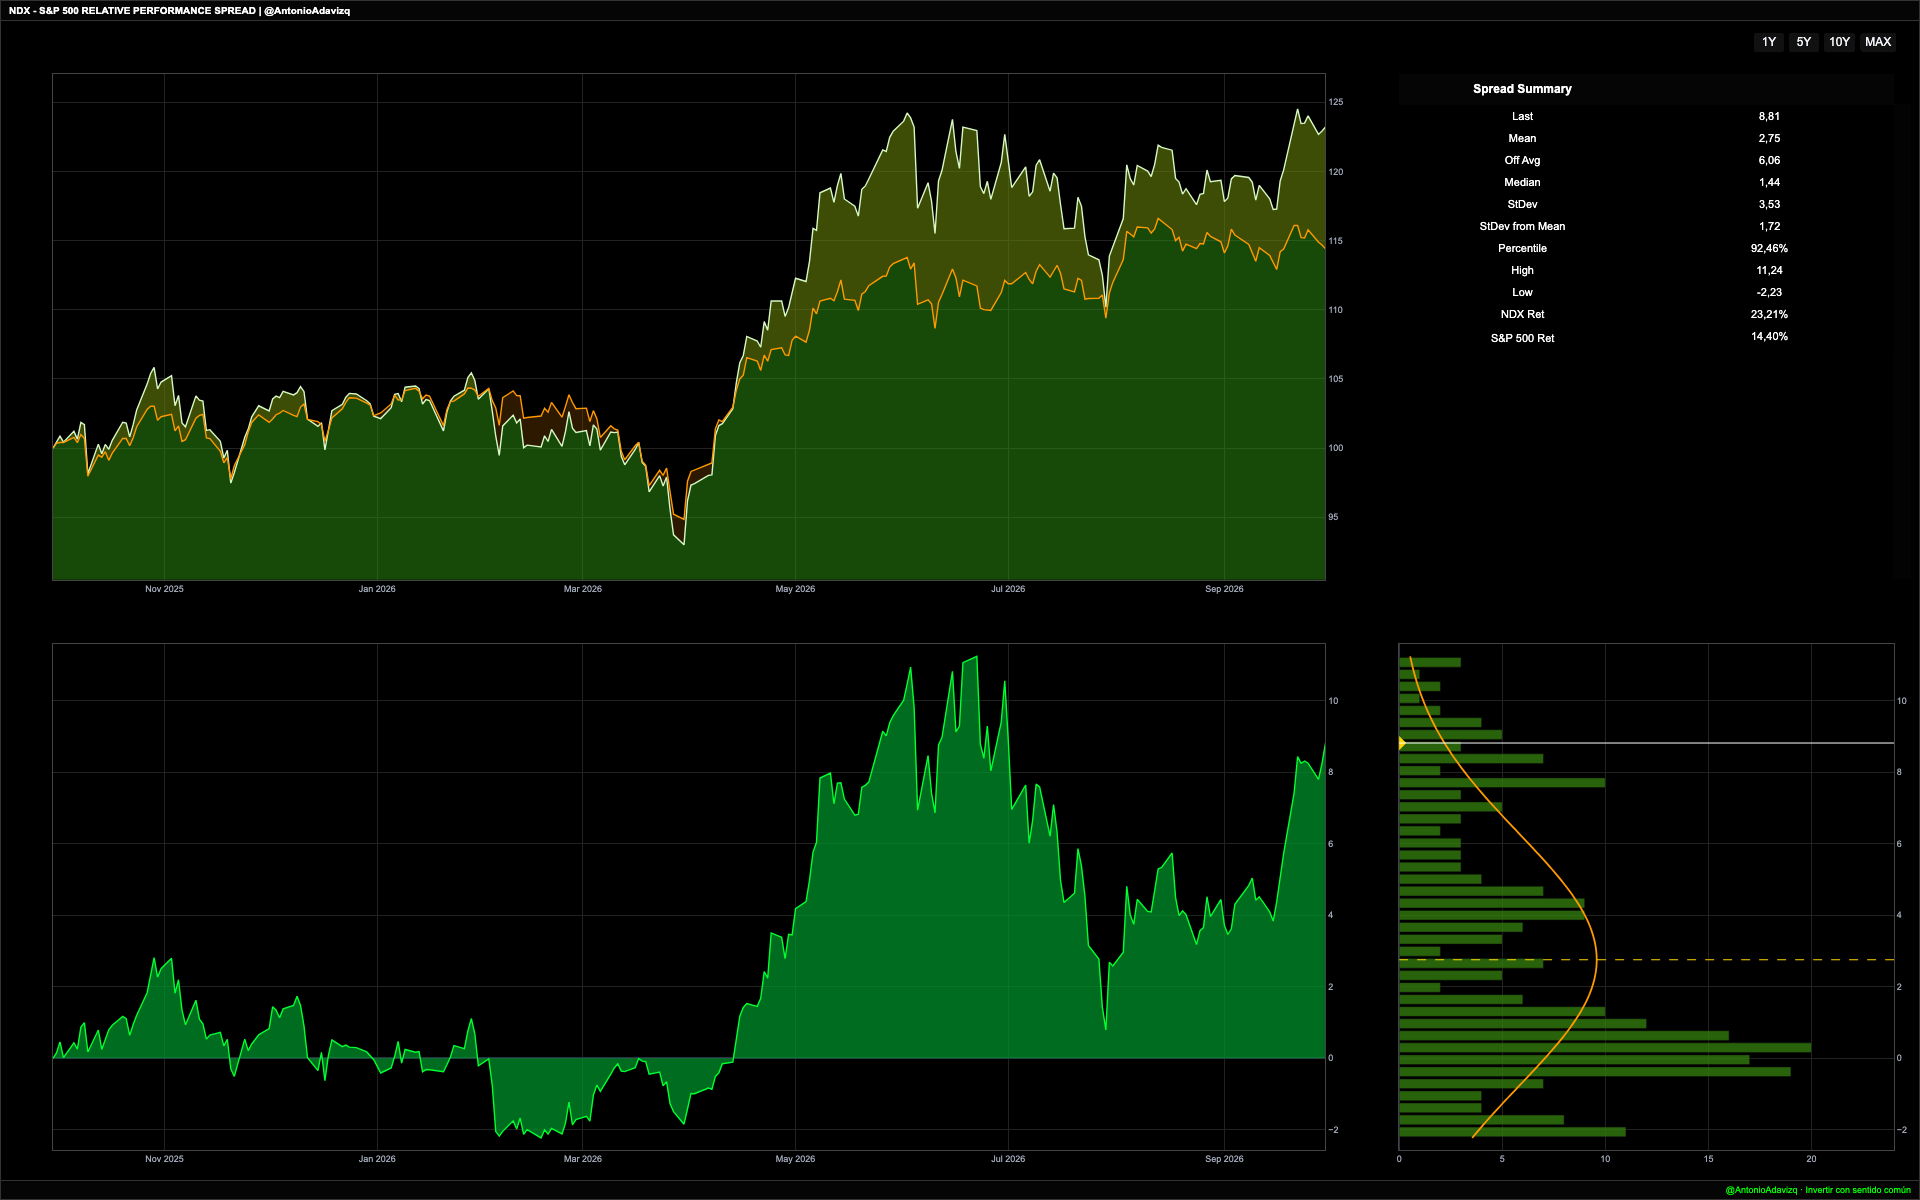Select the StDev value 3,53
This screenshot has height=1200, width=1920.
click(x=1769, y=204)
